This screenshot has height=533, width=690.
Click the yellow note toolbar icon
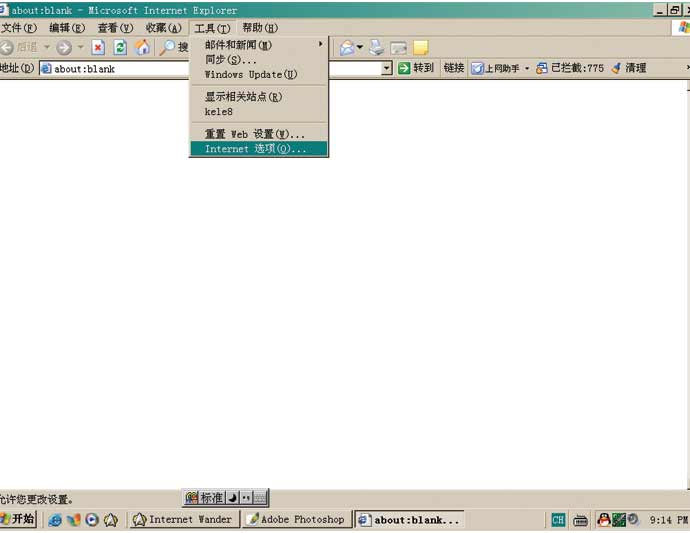tap(420, 48)
